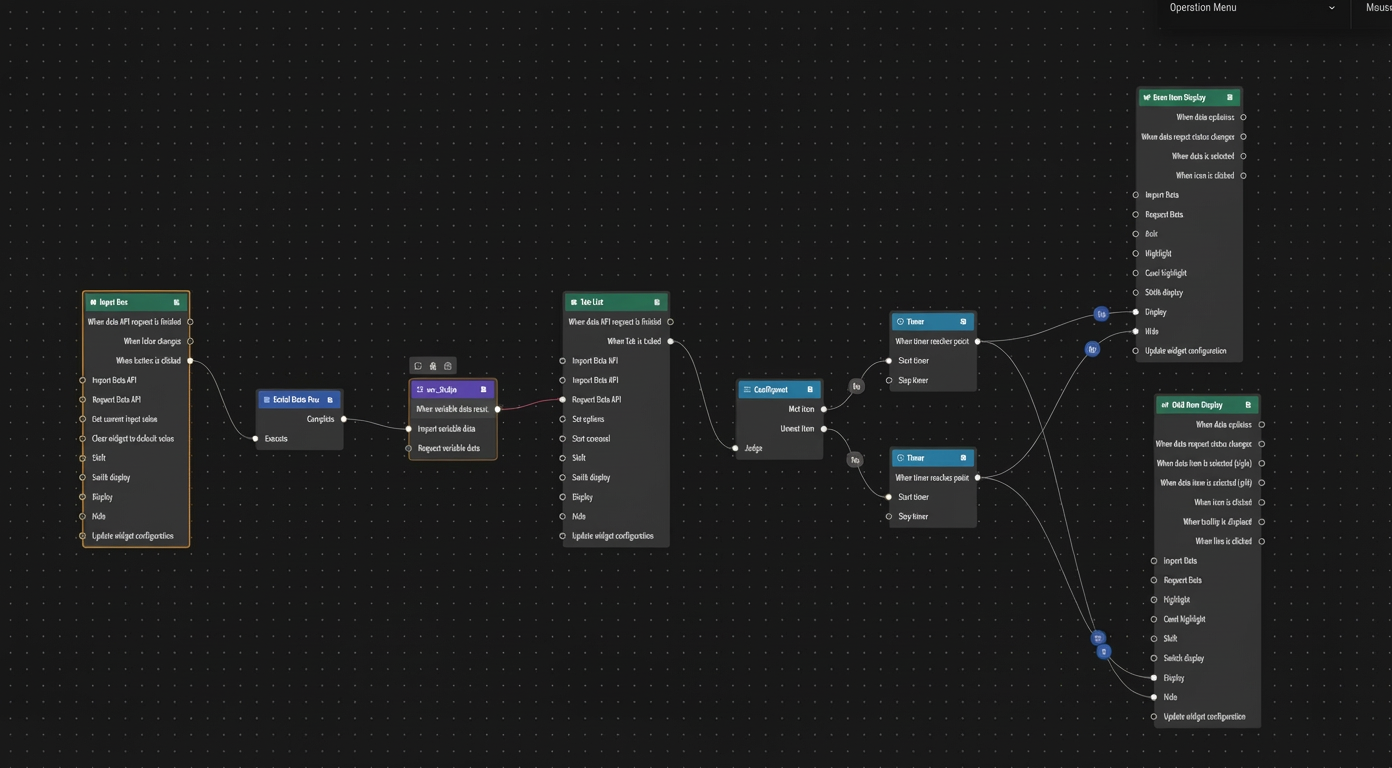The image size is (1392, 768).
Task: Click icon at right end of upper Item Display header
Action: point(1230,98)
